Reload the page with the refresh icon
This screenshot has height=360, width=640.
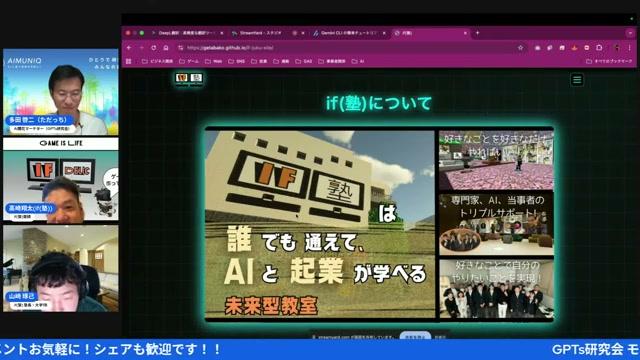pyautogui.click(x=153, y=48)
